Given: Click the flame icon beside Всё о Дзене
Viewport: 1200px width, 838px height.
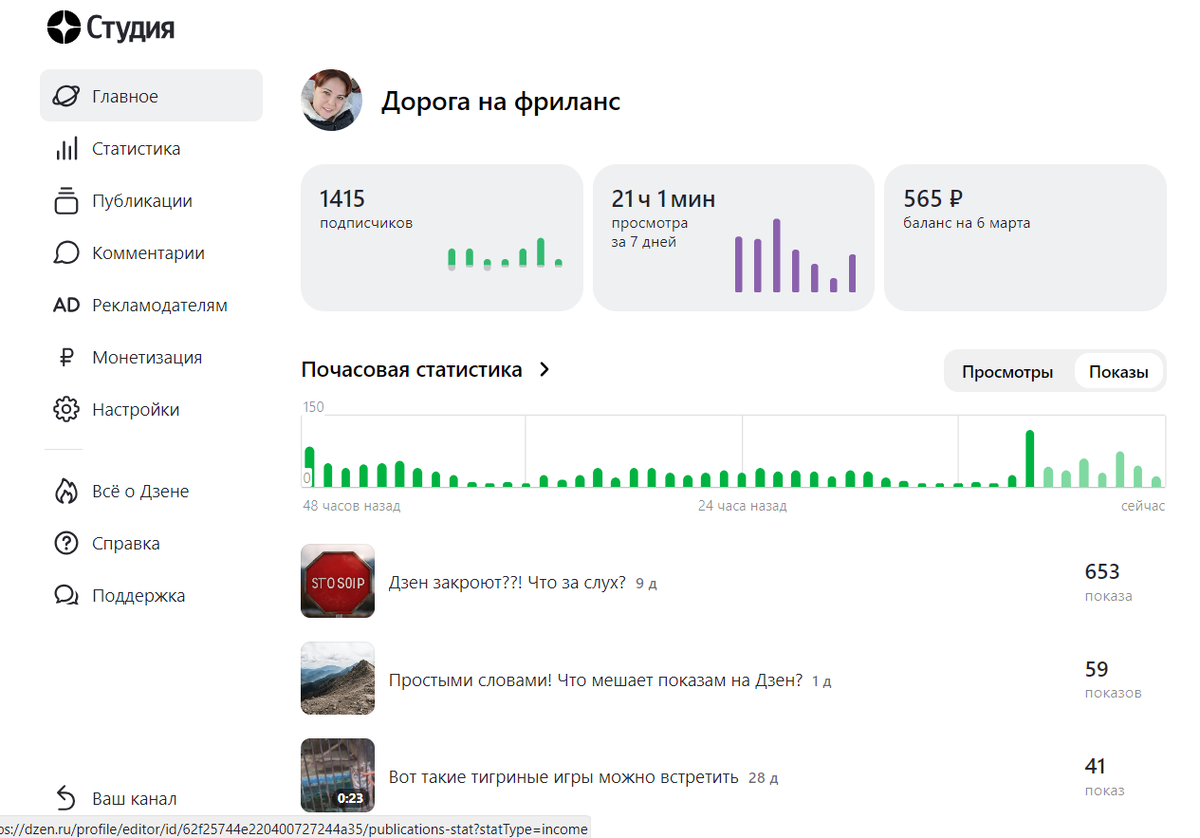Looking at the screenshot, I should click(x=66, y=491).
